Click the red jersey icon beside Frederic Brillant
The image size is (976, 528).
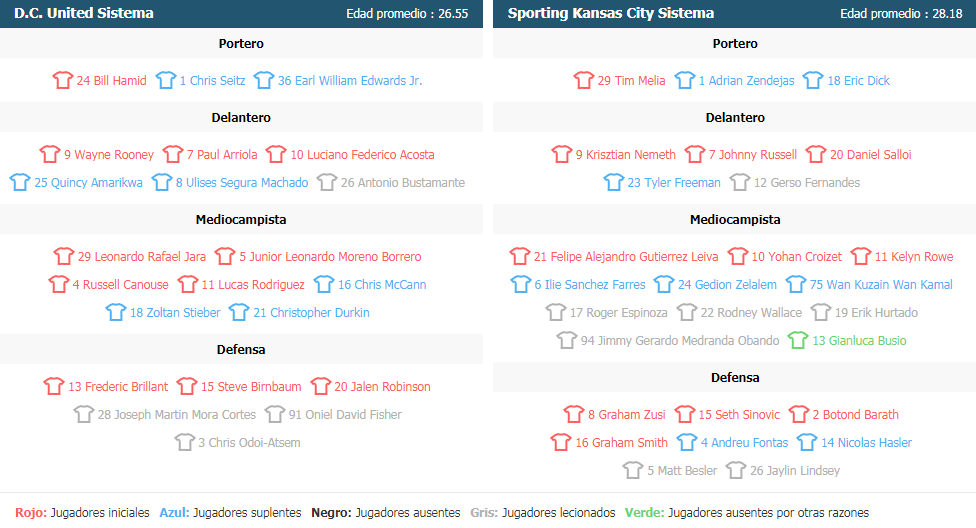click(54, 386)
